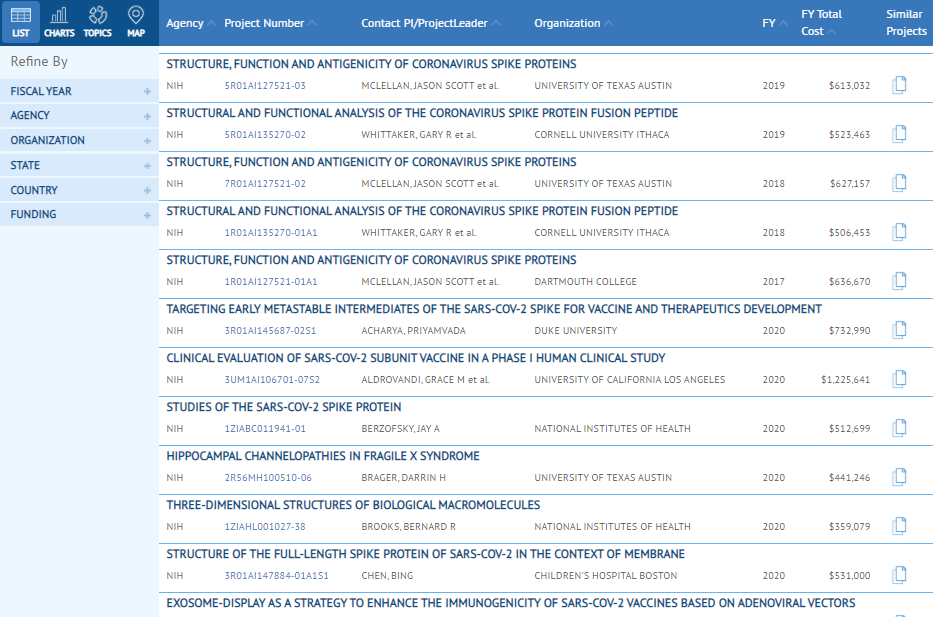Open project number 3R01AI147884-01A1S1
This screenshot has width=933, height=617.
pos(276,575)
